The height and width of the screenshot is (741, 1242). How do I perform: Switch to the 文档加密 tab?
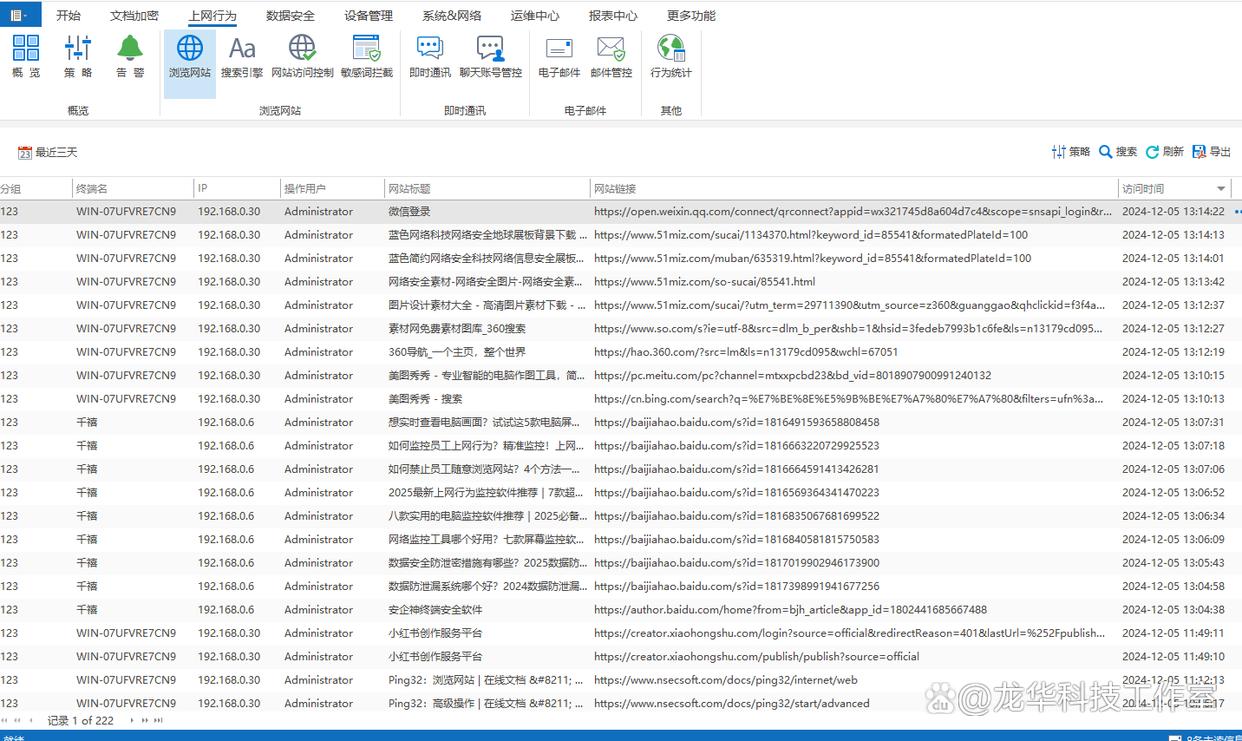coord(134,16)
